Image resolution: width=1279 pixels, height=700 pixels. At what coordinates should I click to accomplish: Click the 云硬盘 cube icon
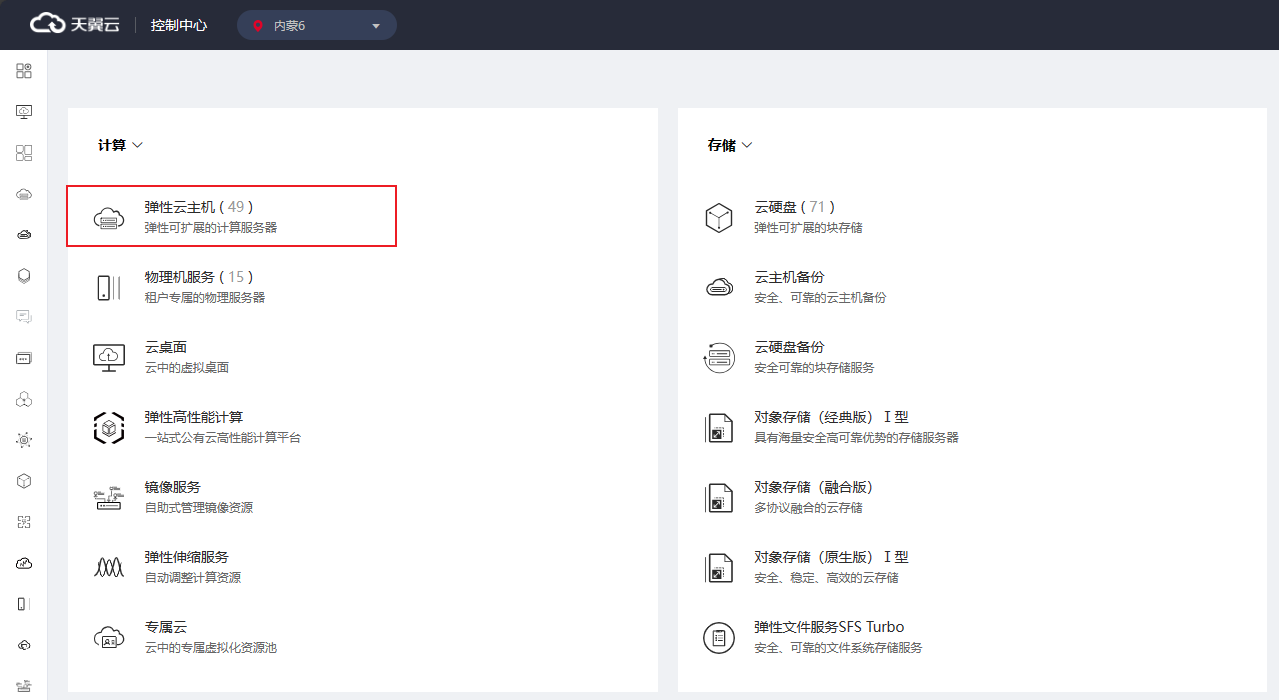pyautogui.click(x=719, y=217)
